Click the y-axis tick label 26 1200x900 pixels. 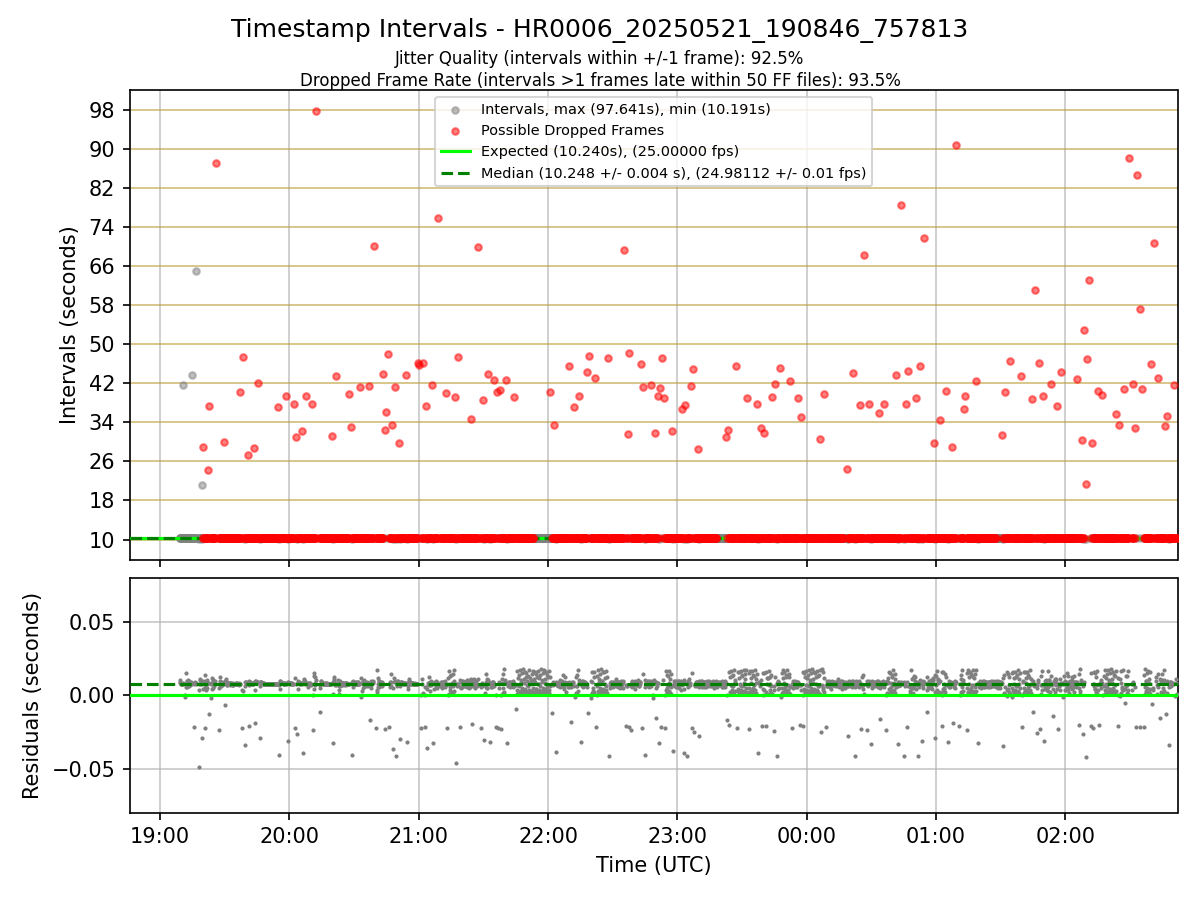tap(104, 461)
